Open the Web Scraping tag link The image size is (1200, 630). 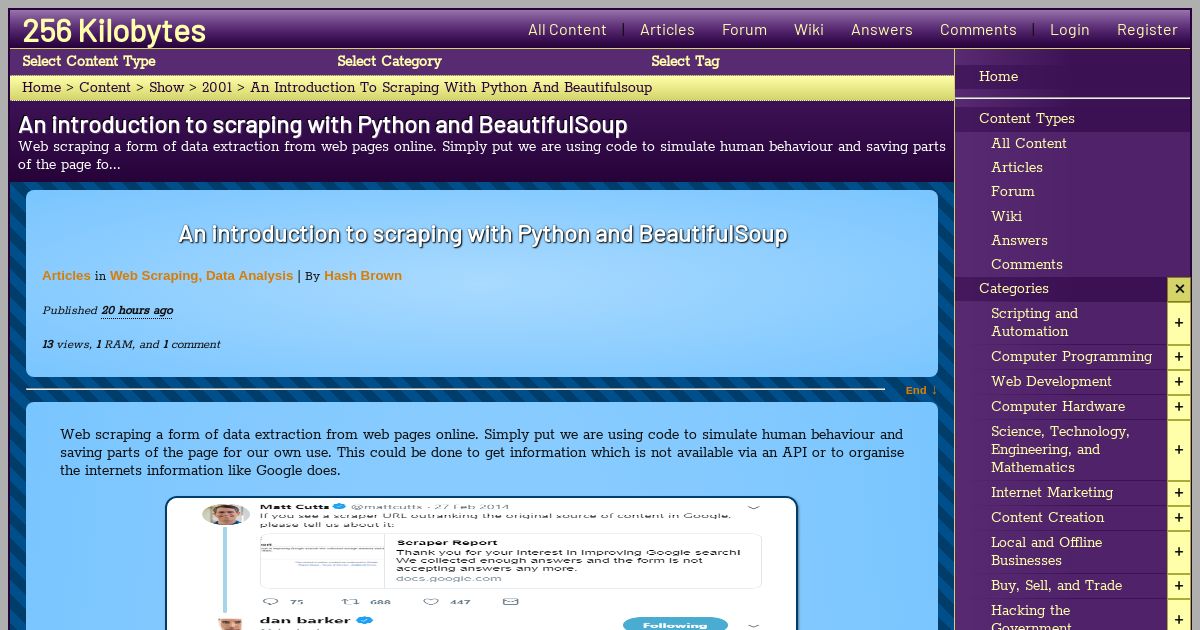pyautogui.click(x=154, y=276)
